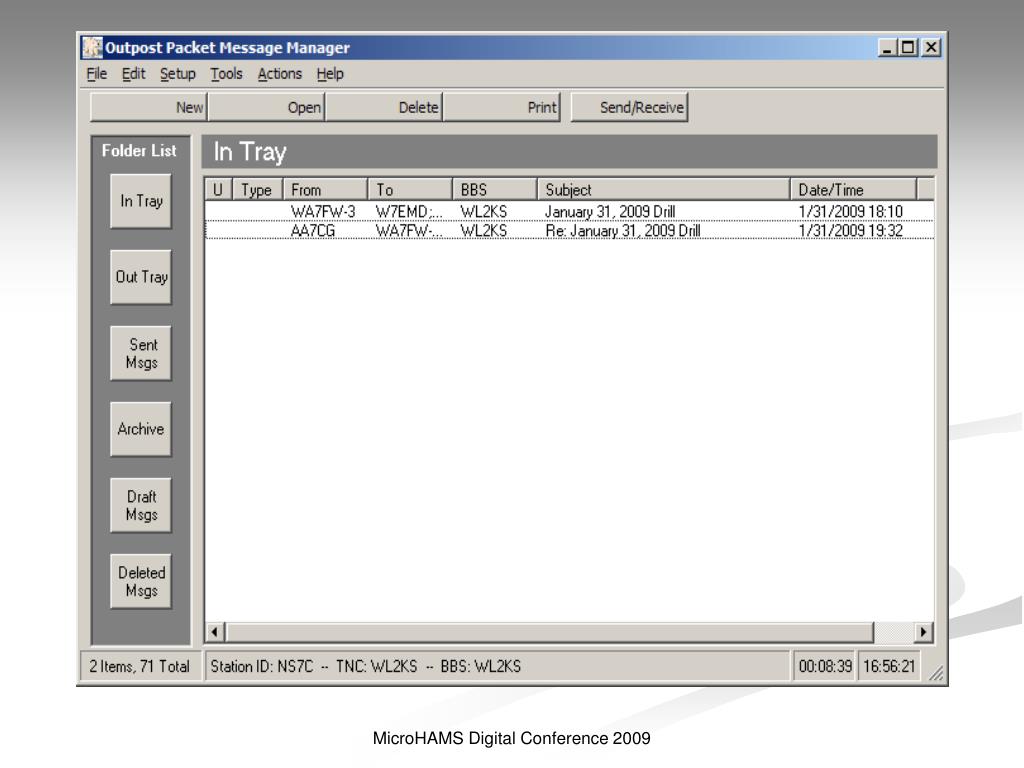The height and width of the screenshot is (768, 1024).
Task: Click subject 'January 31, 2009 Drill'
Action: (610, 212)
